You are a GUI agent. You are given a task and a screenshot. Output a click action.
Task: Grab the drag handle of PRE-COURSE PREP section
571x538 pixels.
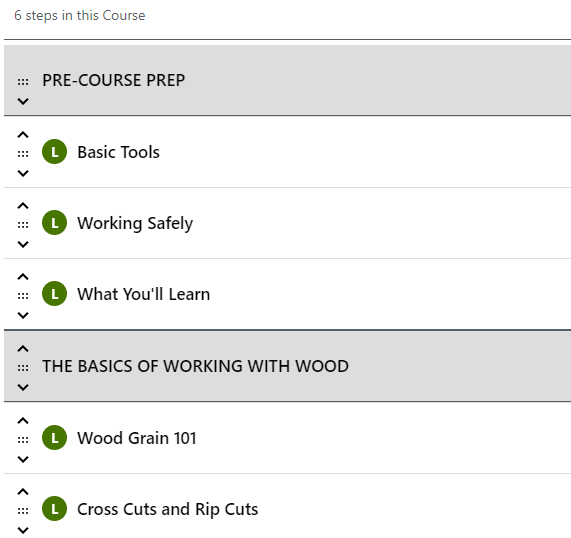(23, 82)
